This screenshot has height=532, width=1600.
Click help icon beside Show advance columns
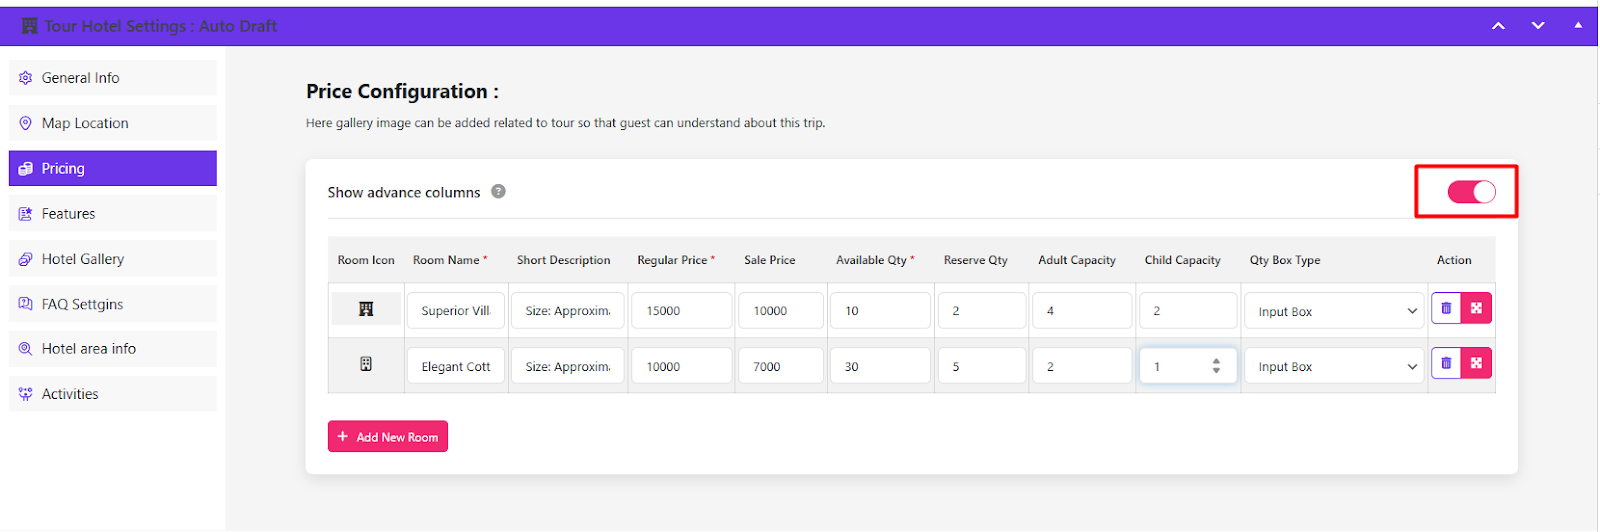[x=498, y=192]
